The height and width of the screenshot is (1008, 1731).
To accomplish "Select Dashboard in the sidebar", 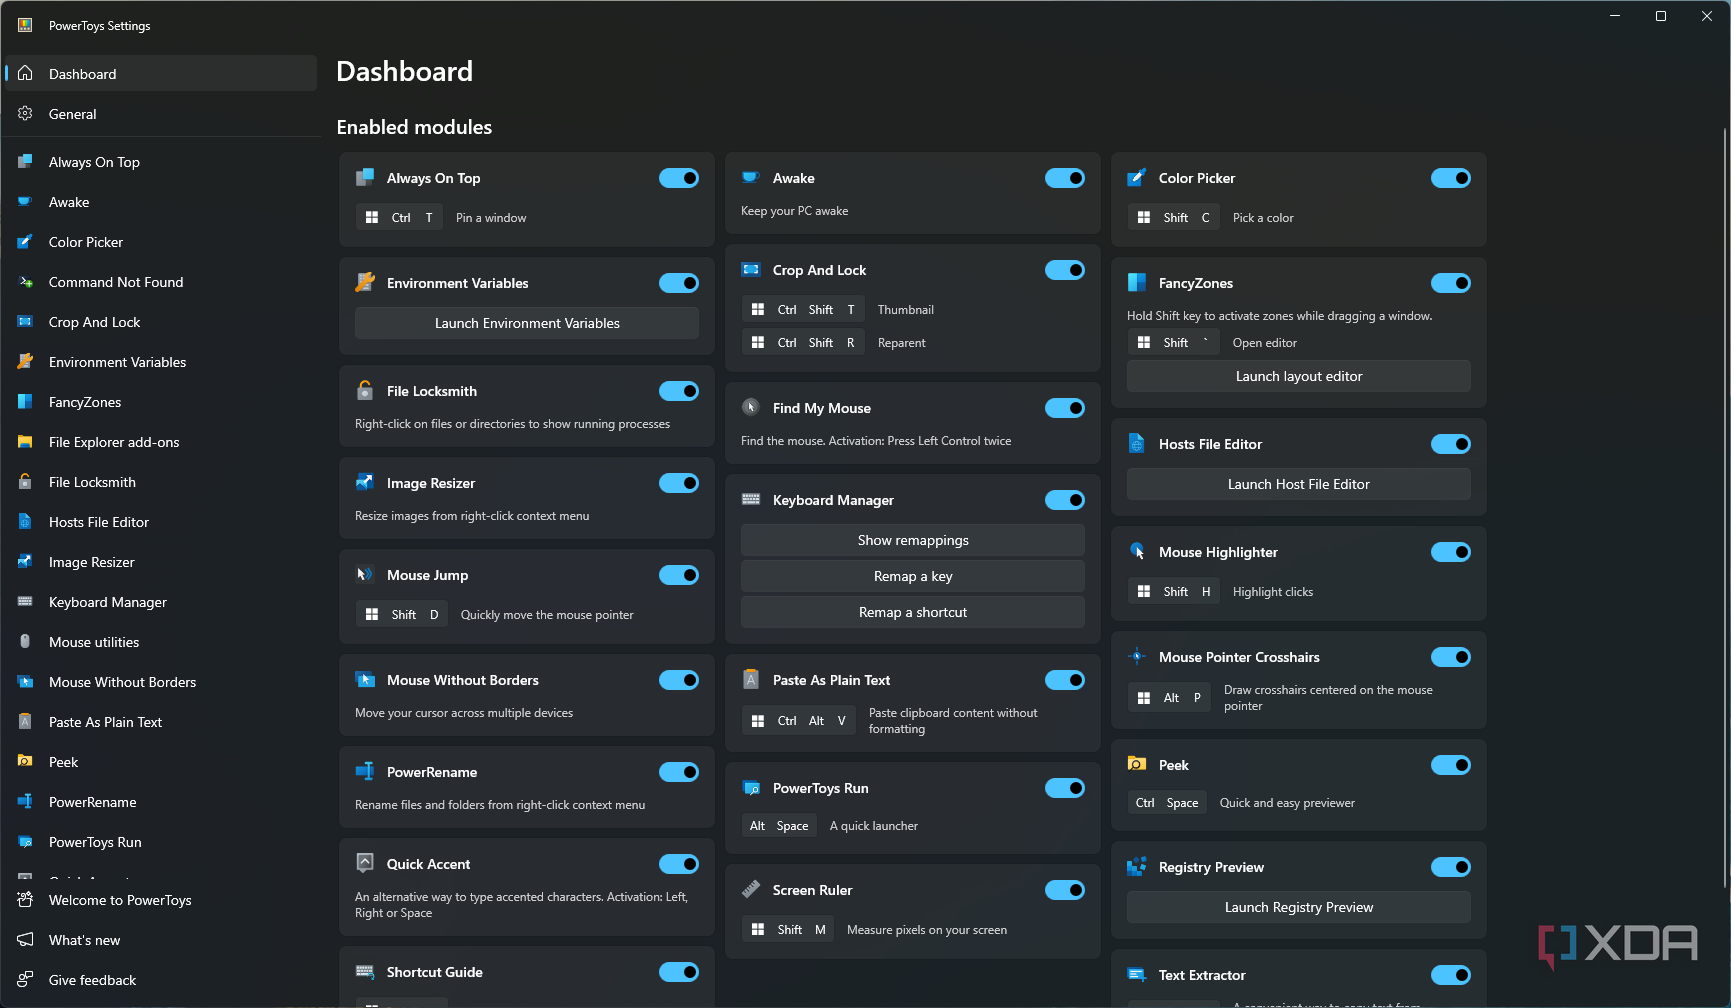I will (161, 74).
